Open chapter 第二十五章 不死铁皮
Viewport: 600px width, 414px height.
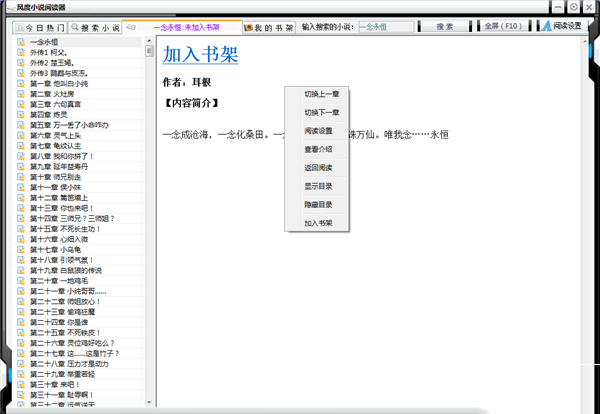click(x=65, y=333)
